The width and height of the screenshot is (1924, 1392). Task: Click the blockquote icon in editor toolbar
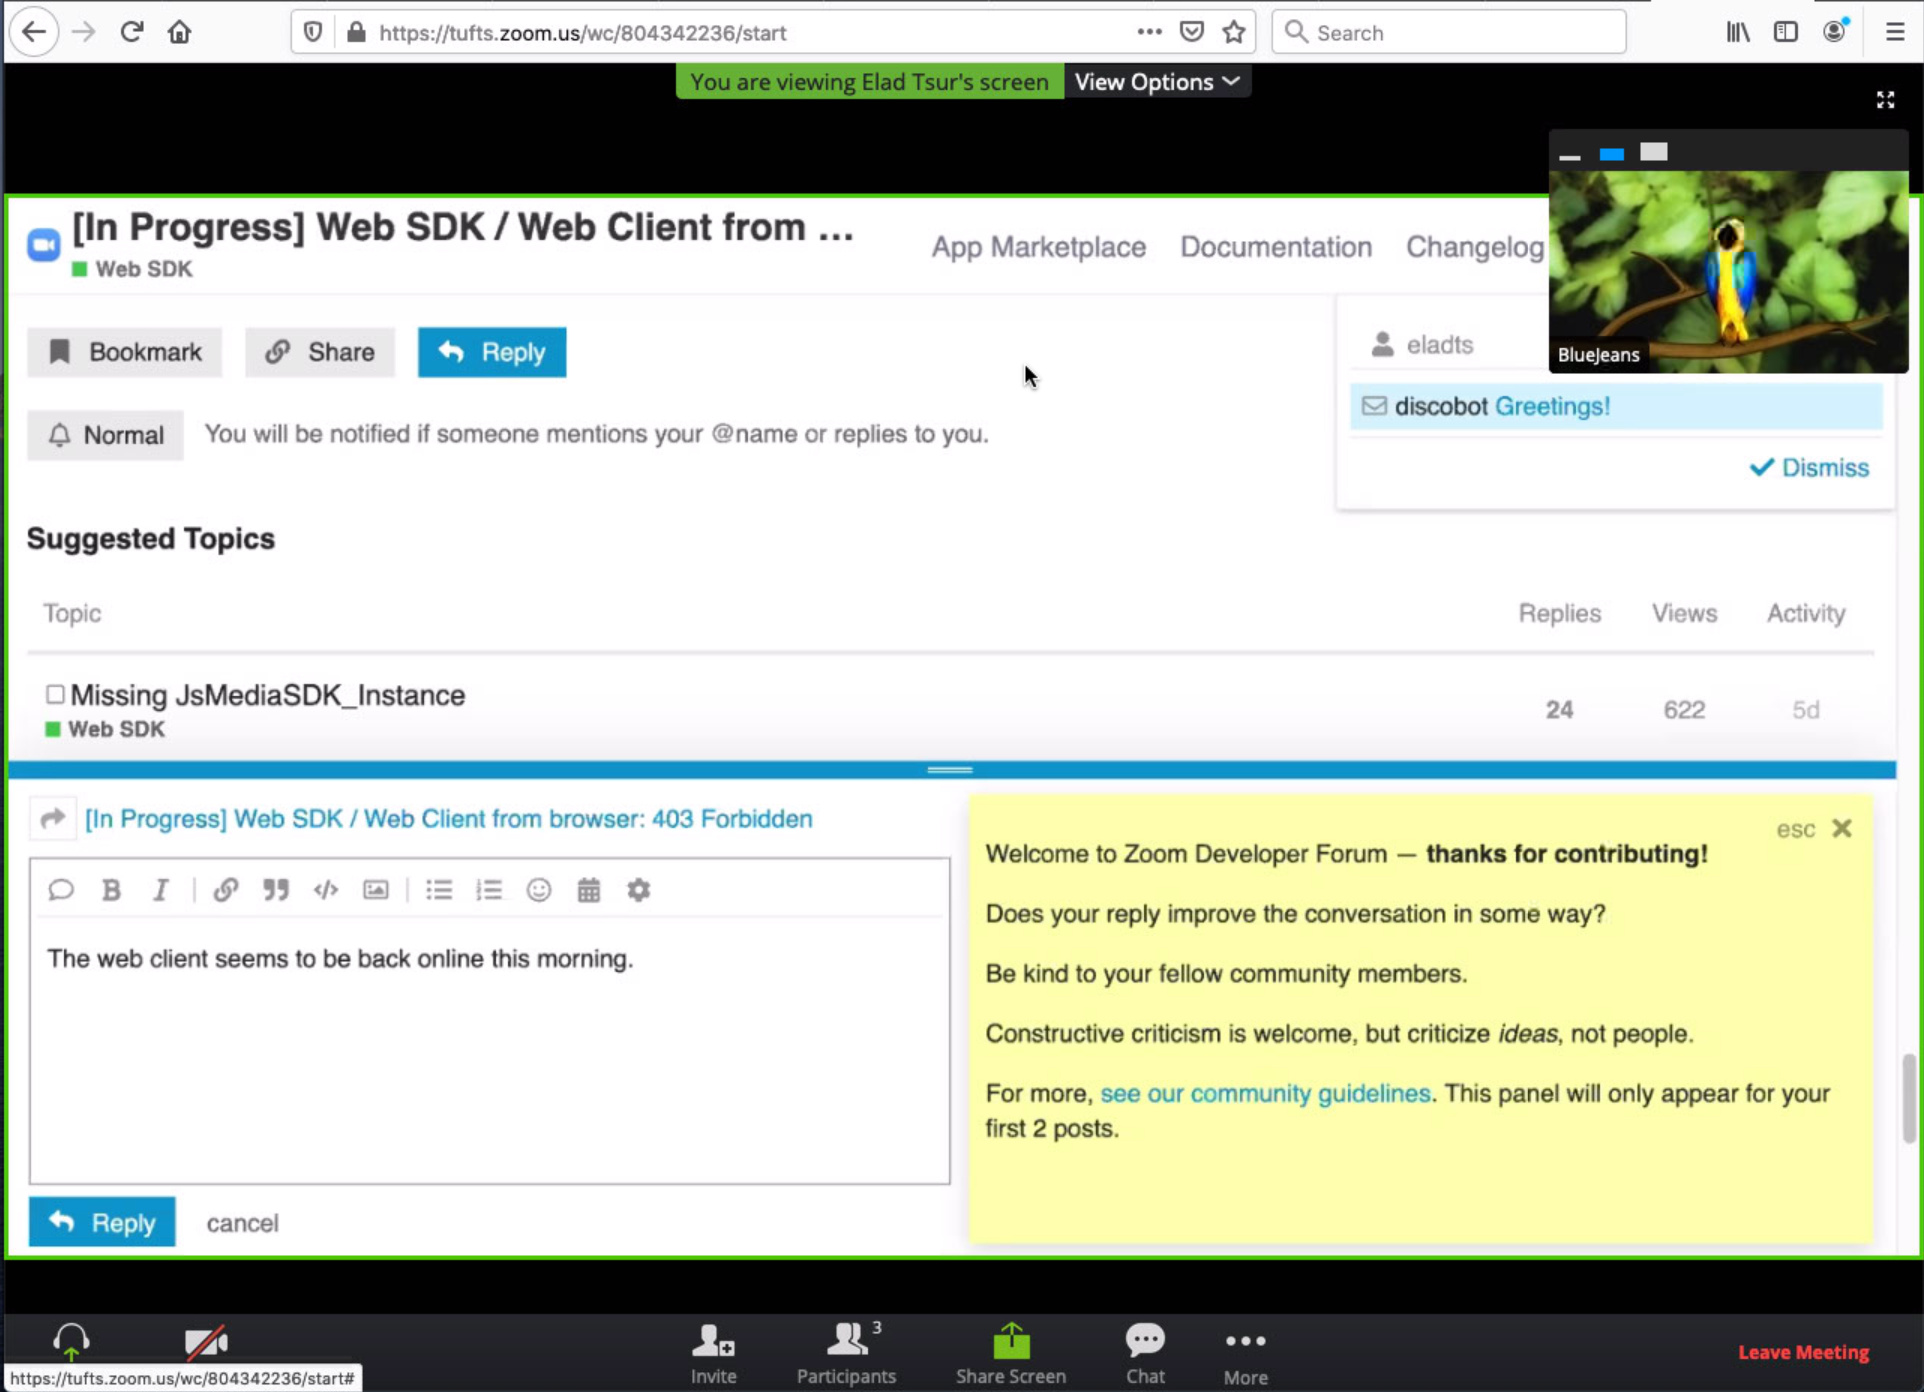click(x=276, y=890)
